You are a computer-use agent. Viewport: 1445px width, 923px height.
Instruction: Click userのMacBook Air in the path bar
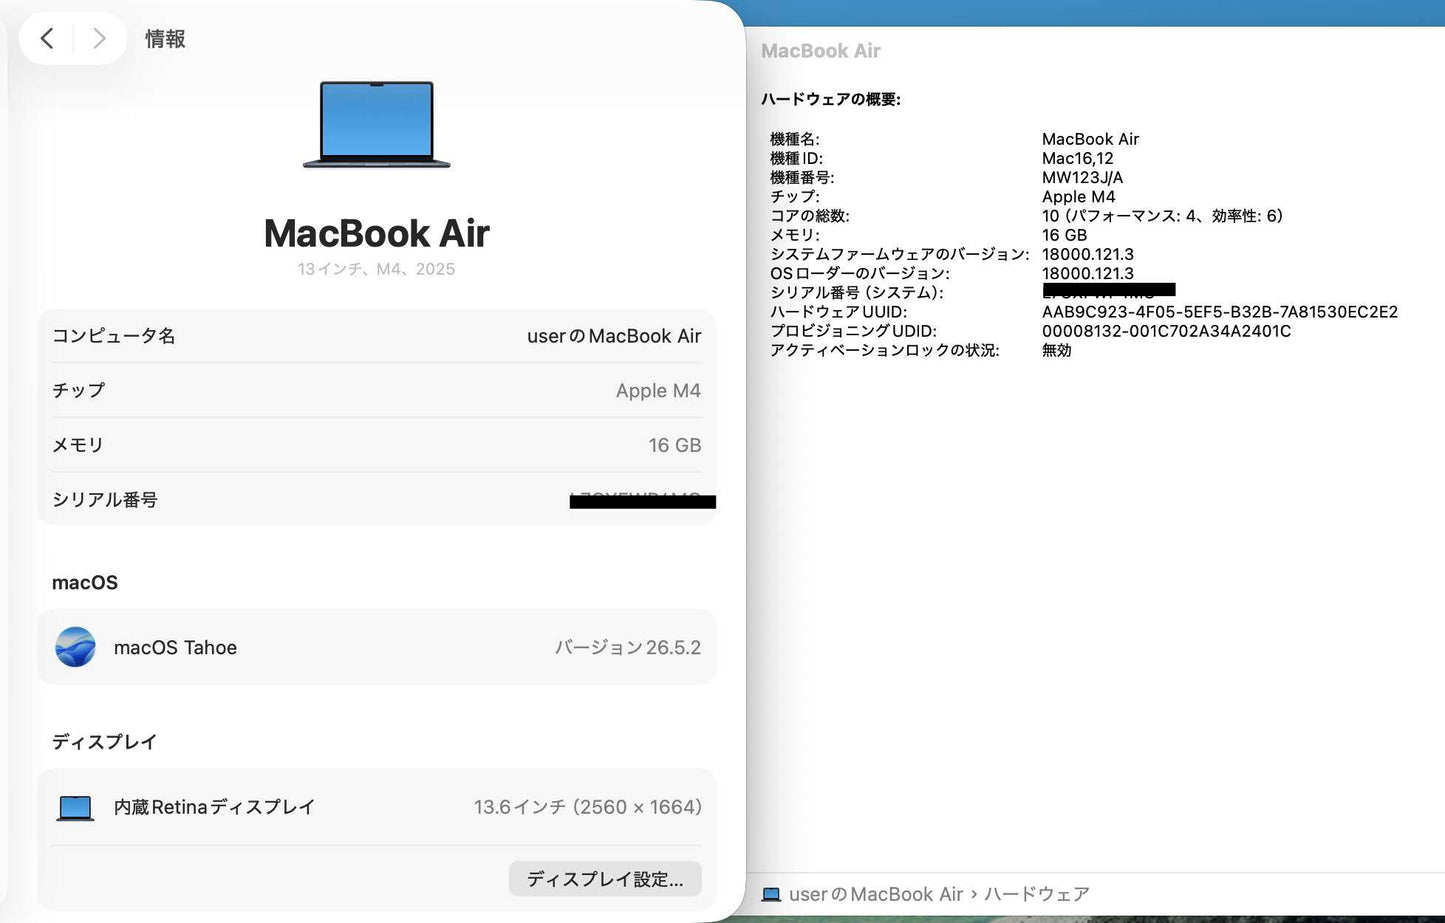click(x=876, y=894)
